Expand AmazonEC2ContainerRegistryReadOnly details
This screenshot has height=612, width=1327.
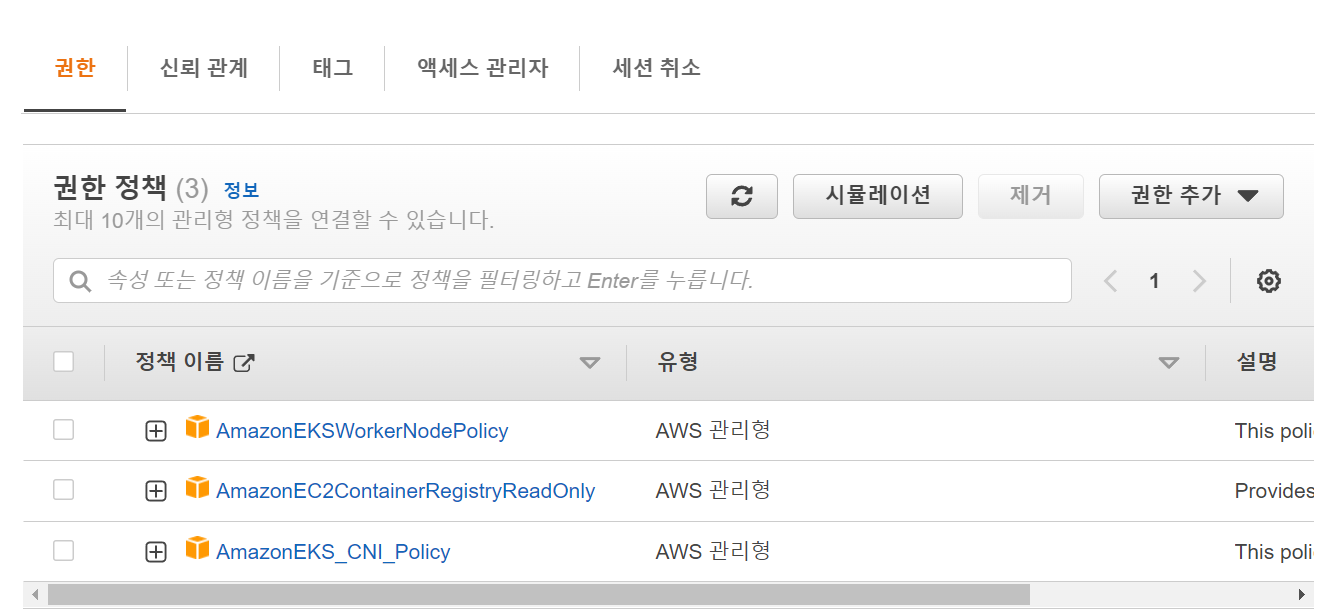pos(156,491)
